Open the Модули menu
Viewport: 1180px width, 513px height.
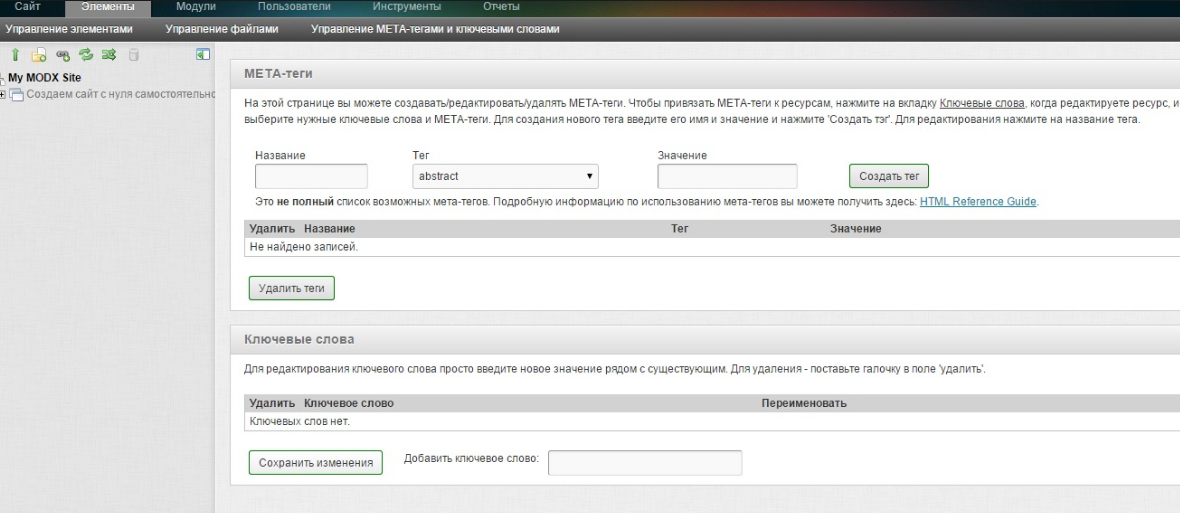(x=196, y=8)
